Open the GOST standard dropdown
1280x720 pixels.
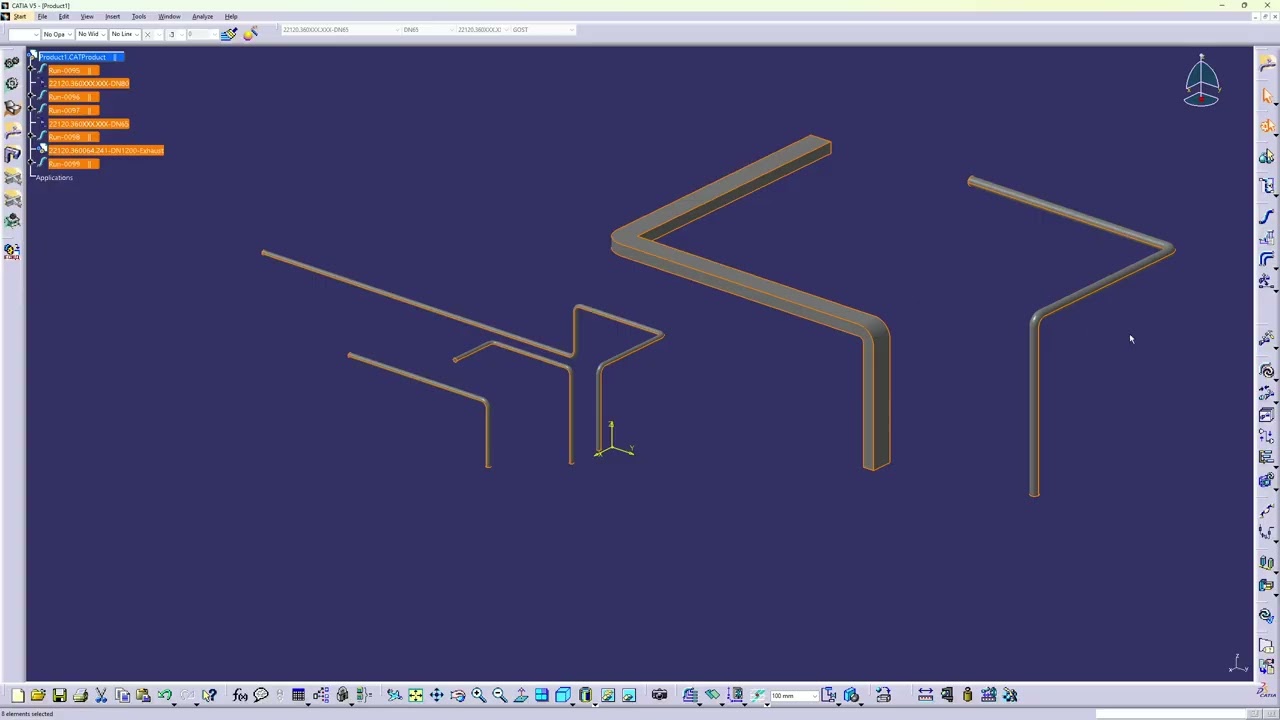point(543,30)
